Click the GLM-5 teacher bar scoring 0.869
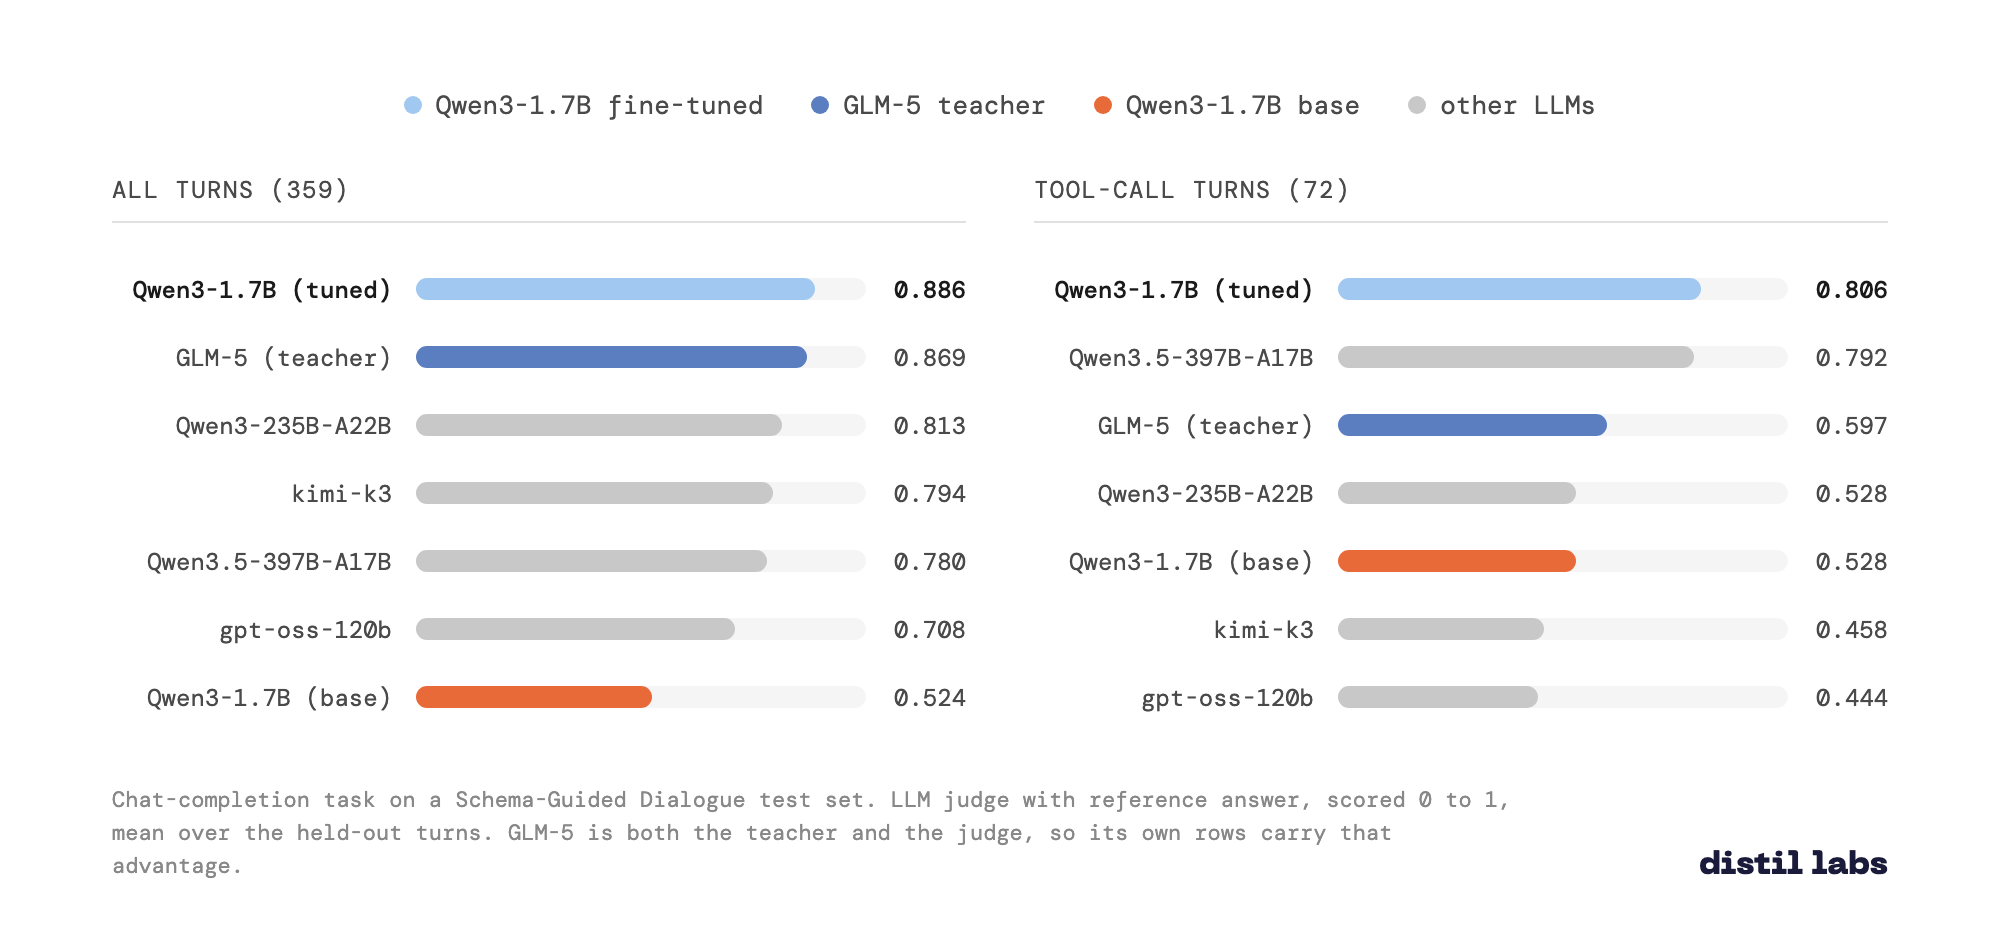Screen dimensions: 2000x940 (611, 357)
